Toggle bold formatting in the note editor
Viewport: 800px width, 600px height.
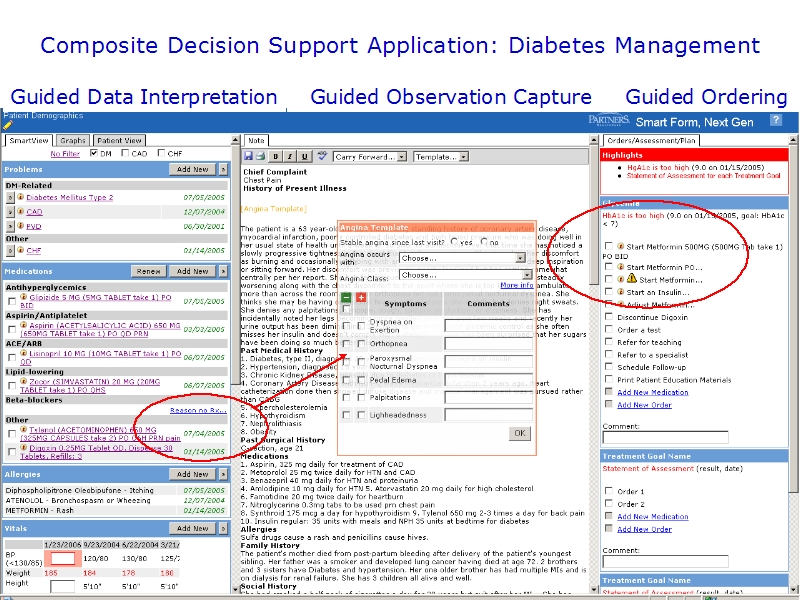click(276, 157)
